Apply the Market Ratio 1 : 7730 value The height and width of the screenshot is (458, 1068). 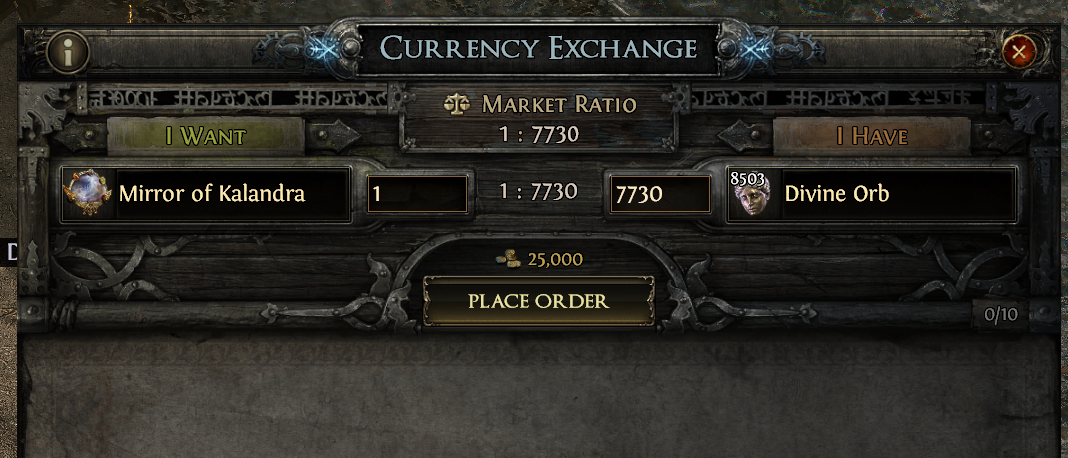click(538, 134)
